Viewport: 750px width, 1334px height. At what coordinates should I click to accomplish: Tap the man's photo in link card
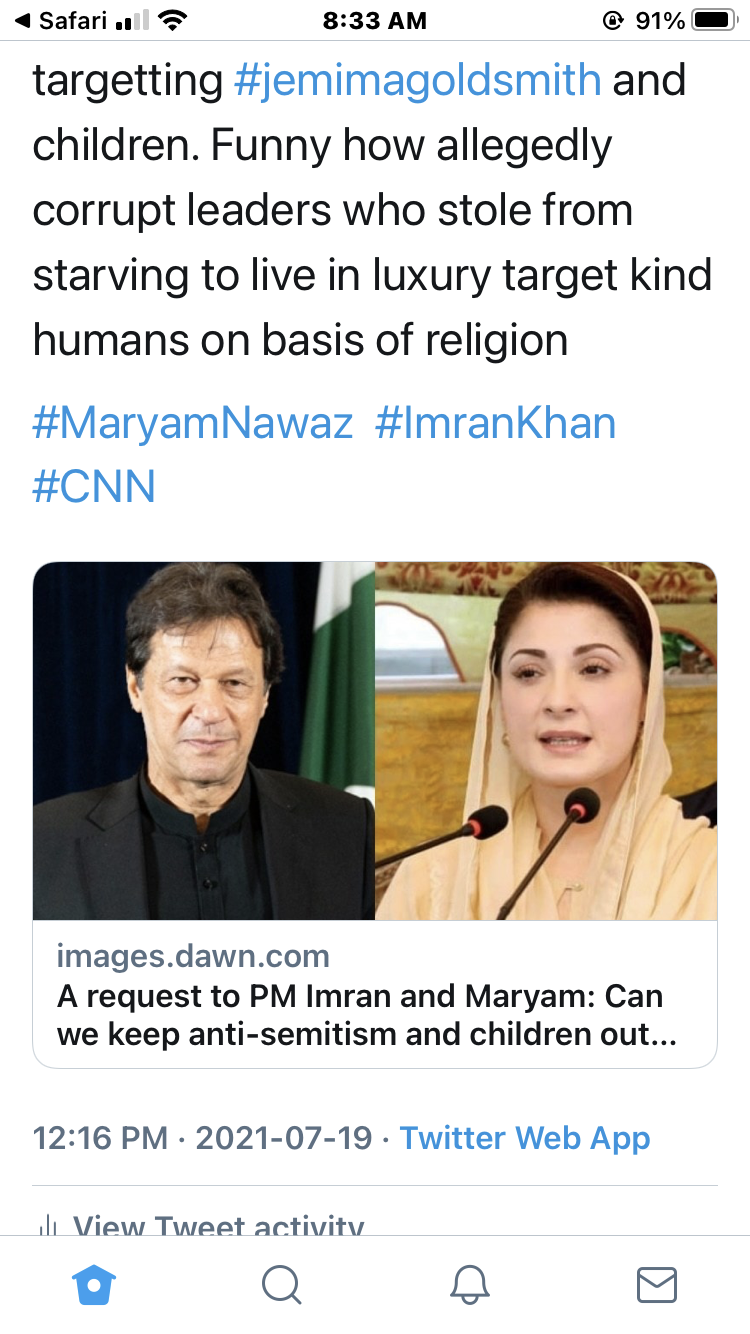click(x=204, y=741)
